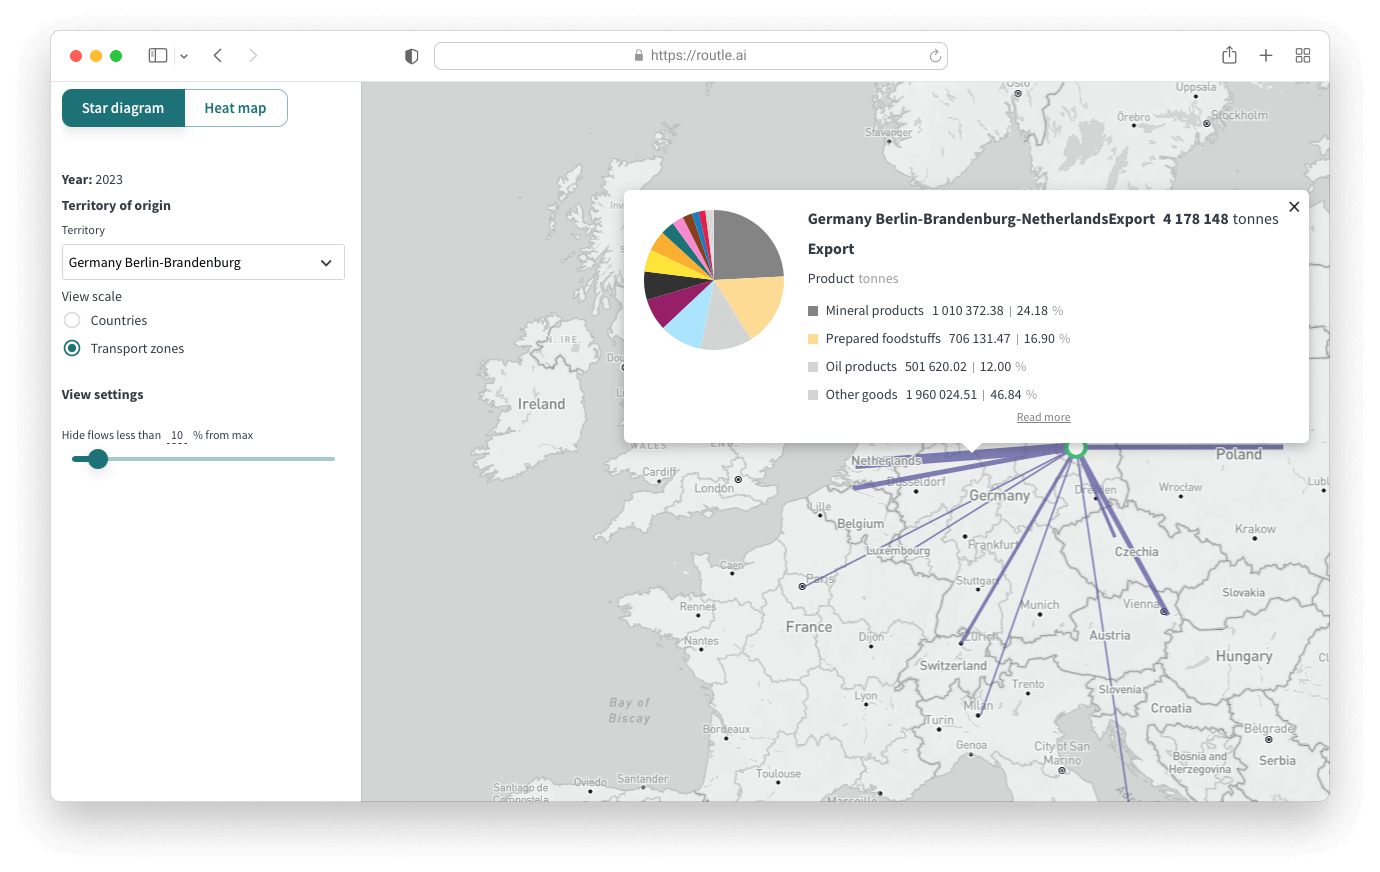Open the Read more link in the popup
The image size is (1380, 872).
[x=1043, y=417]
